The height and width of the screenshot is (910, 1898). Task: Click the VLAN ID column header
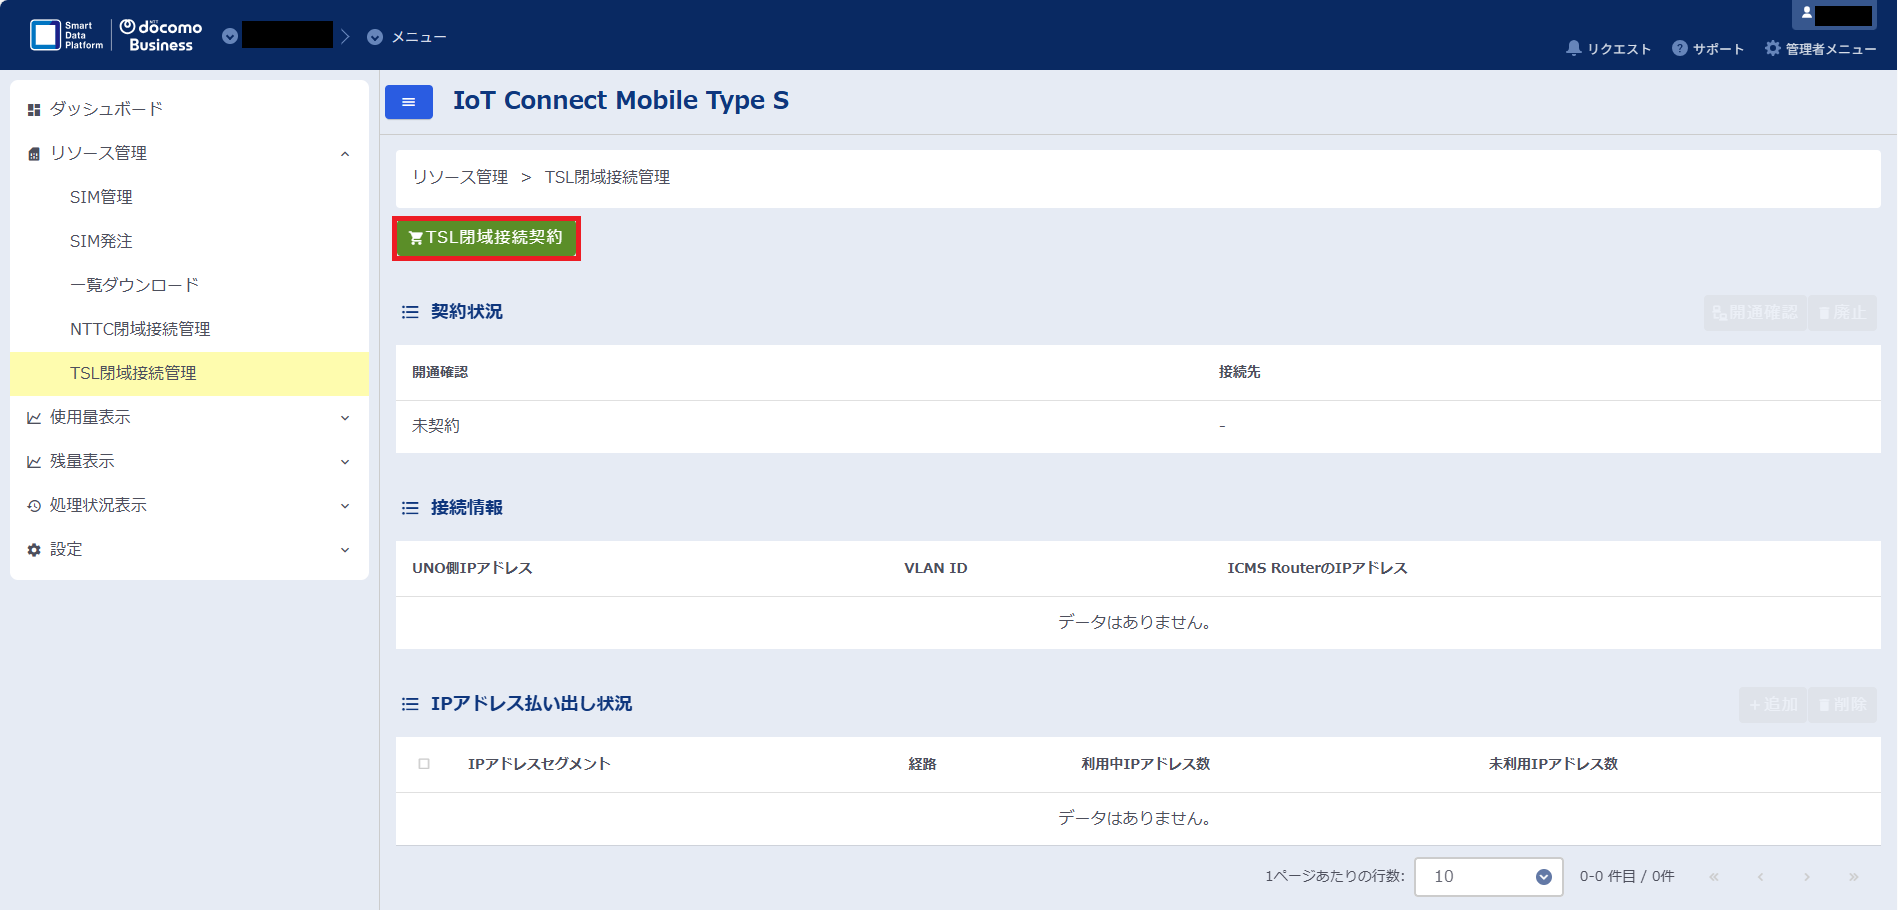(936, 568)
